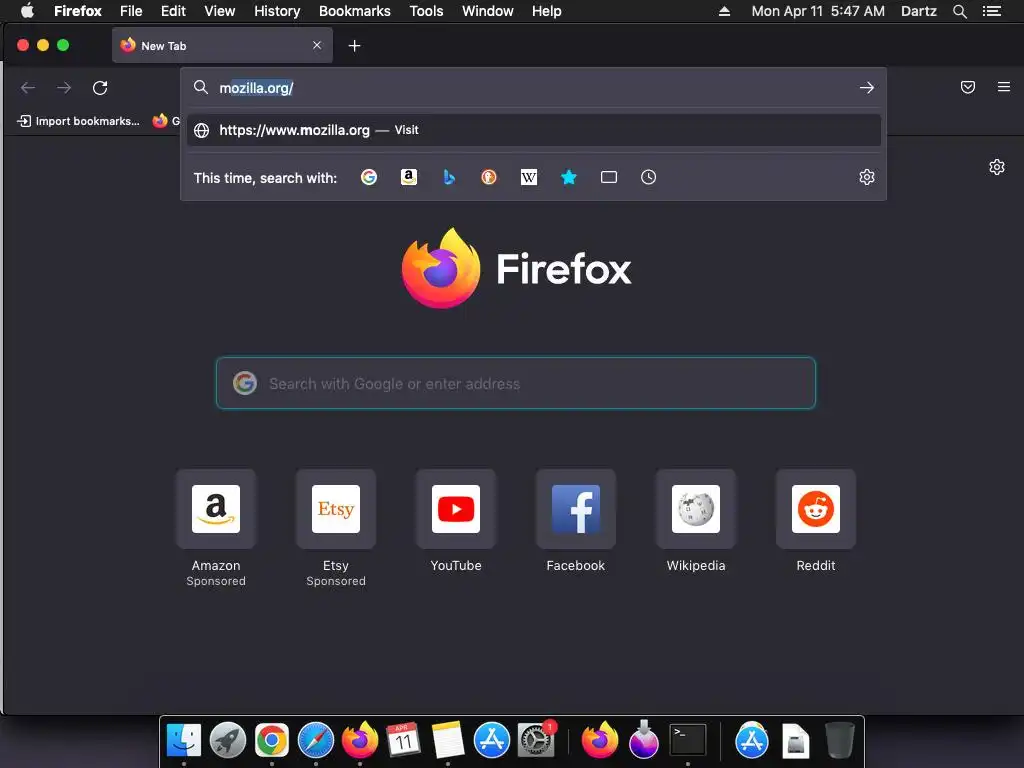This screenshot has height=768, width=1024.
Task: Open the File menu
Action: [131, 11]
